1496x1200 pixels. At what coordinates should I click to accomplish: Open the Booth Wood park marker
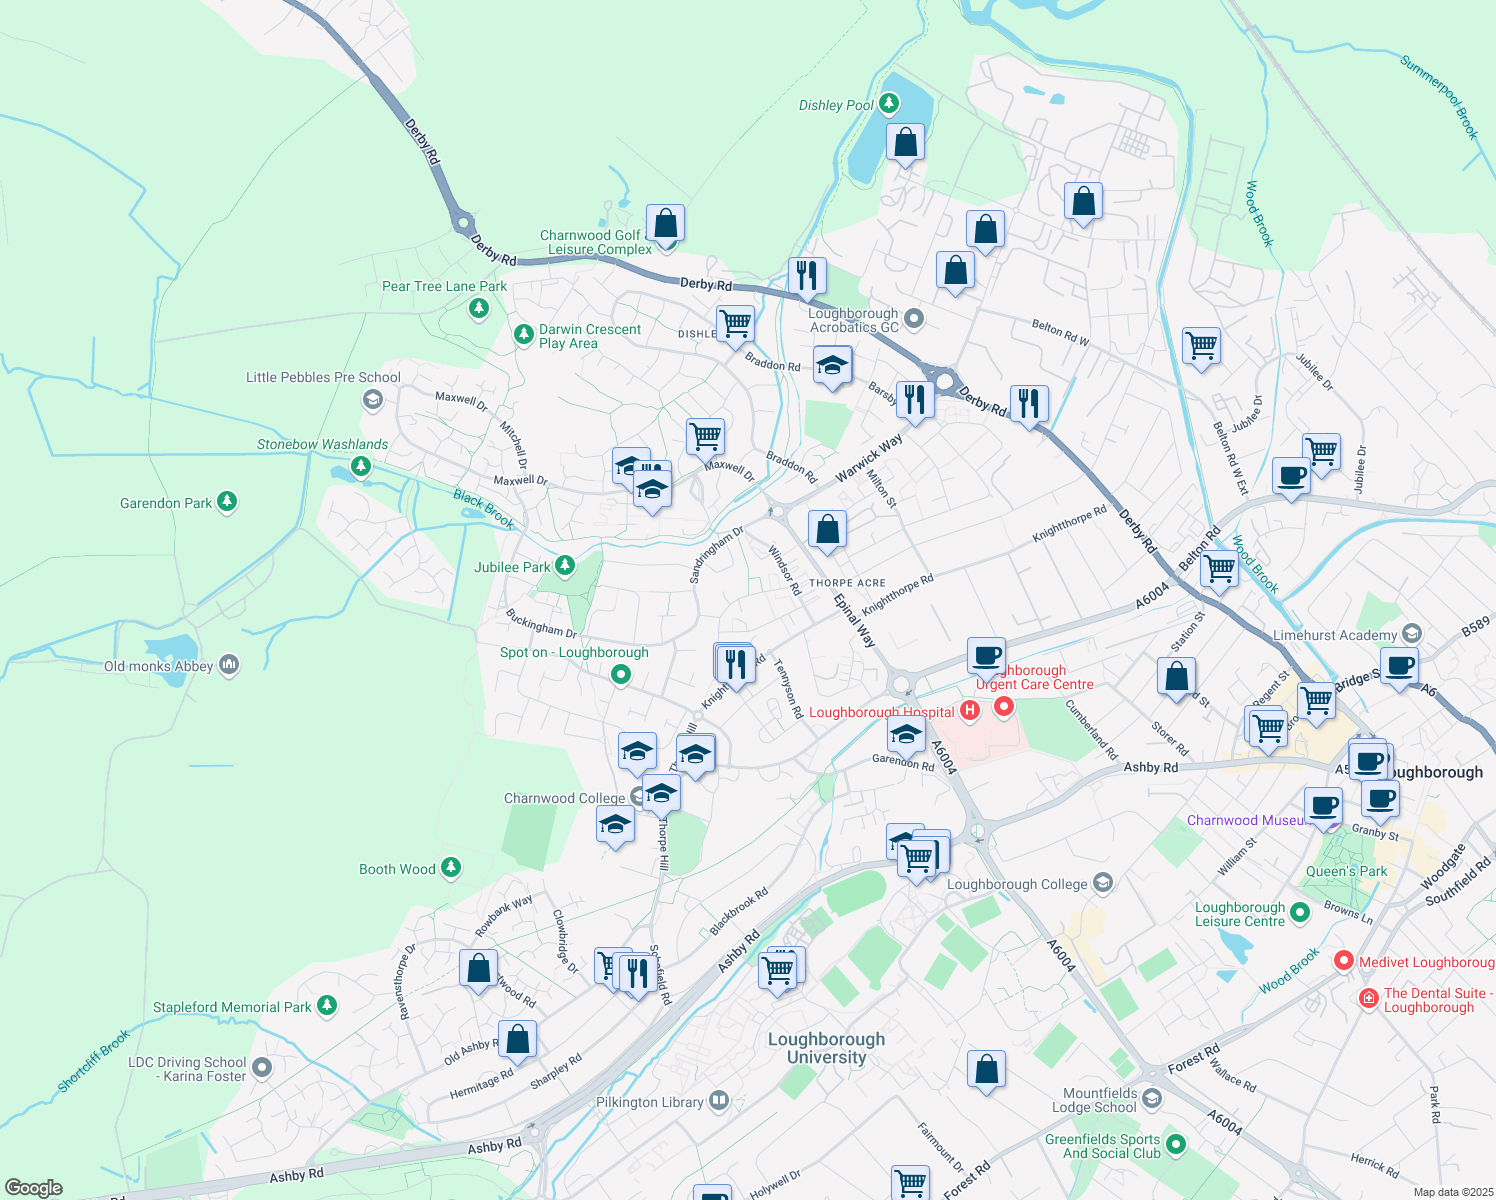coord(451,868)
